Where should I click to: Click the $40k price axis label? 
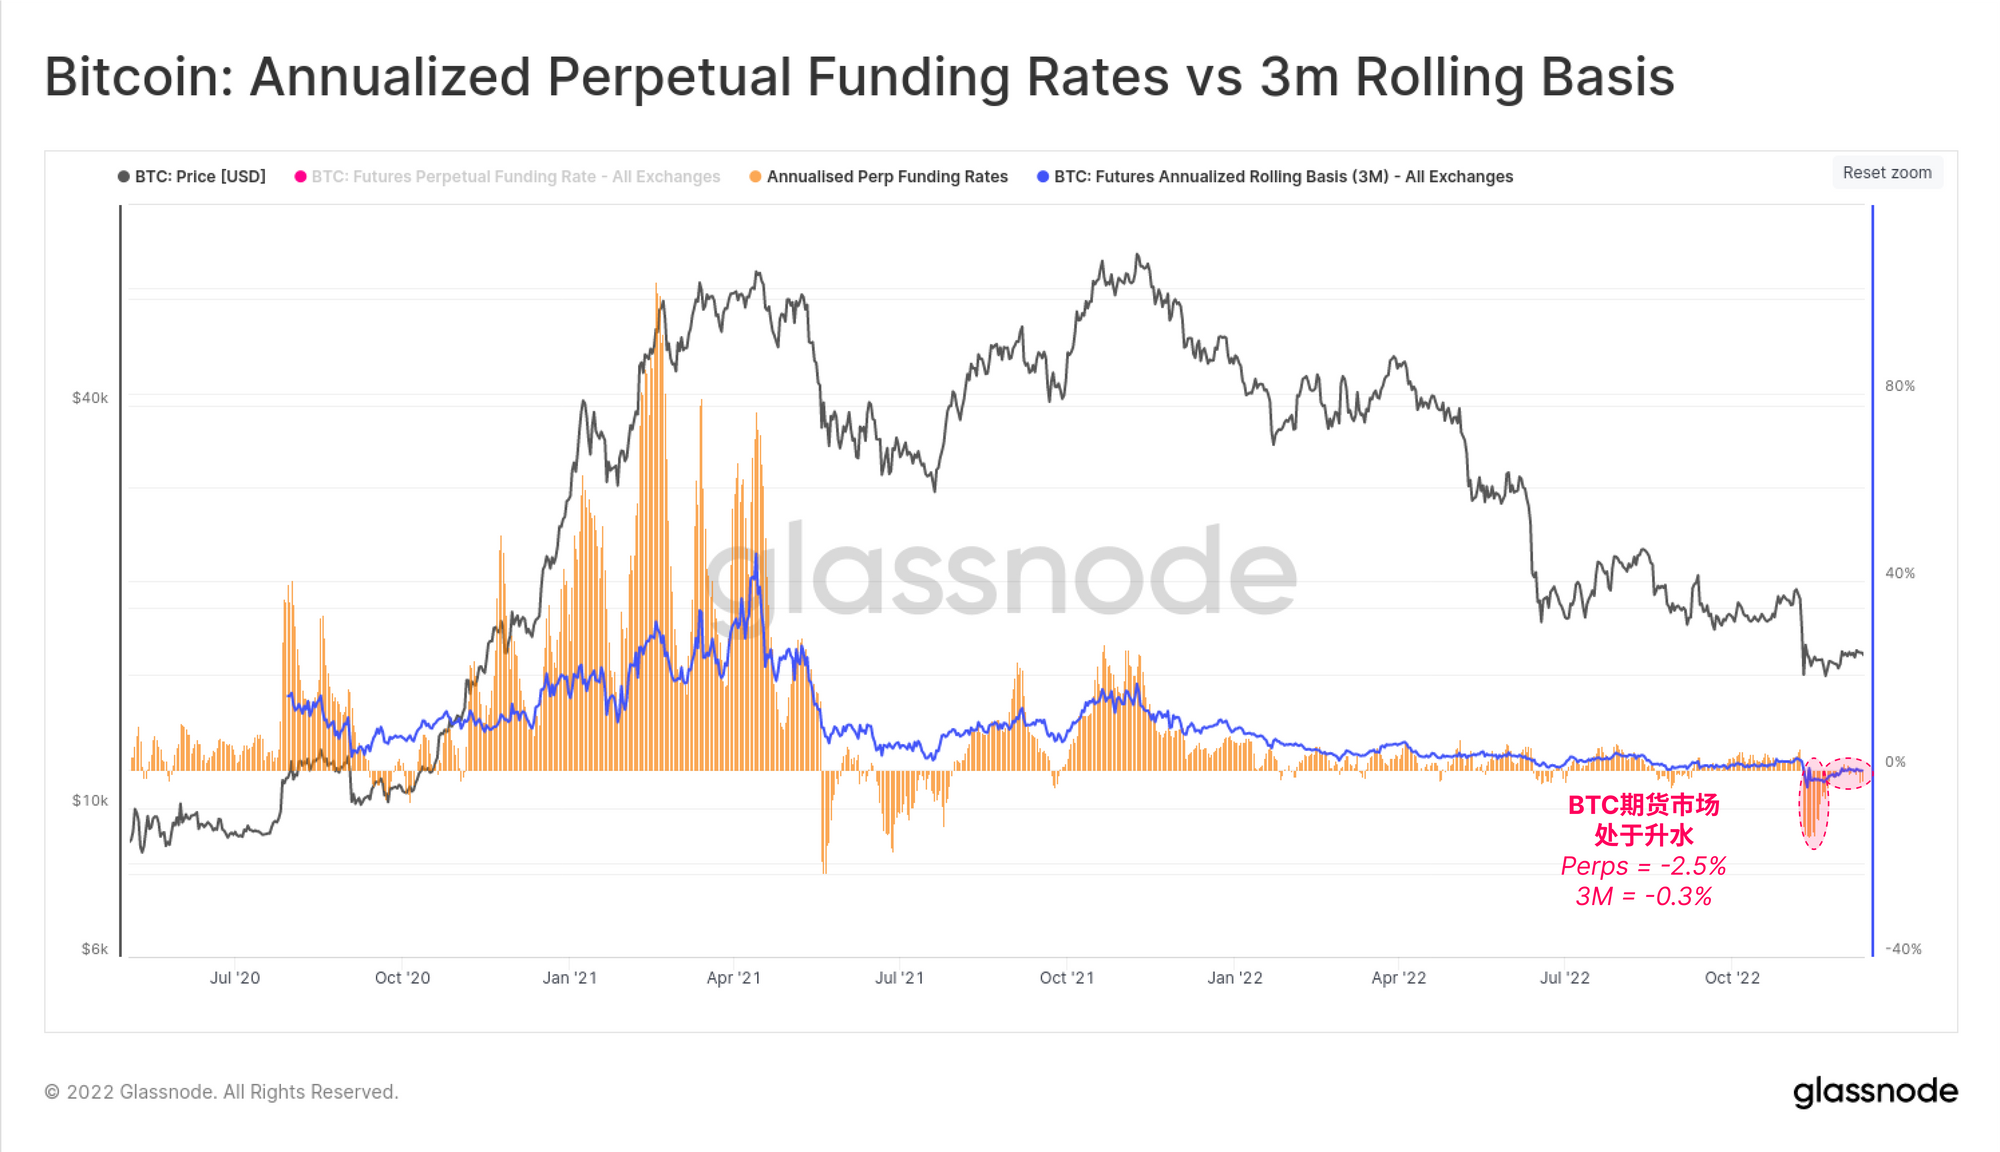90,397
